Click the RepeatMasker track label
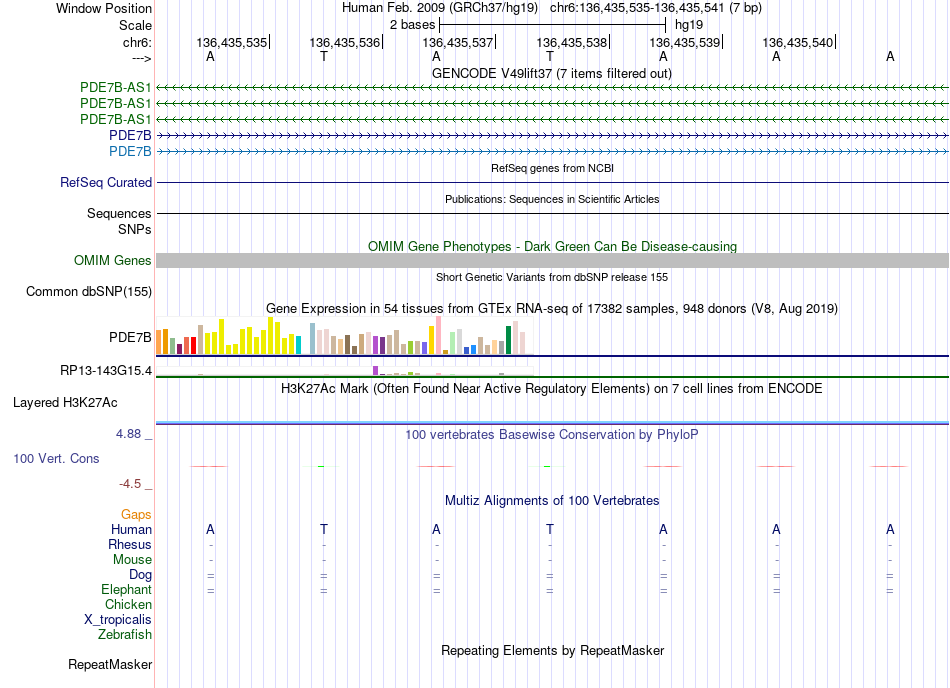This screenshot has height=688, width=950. (x=110, y=664)
